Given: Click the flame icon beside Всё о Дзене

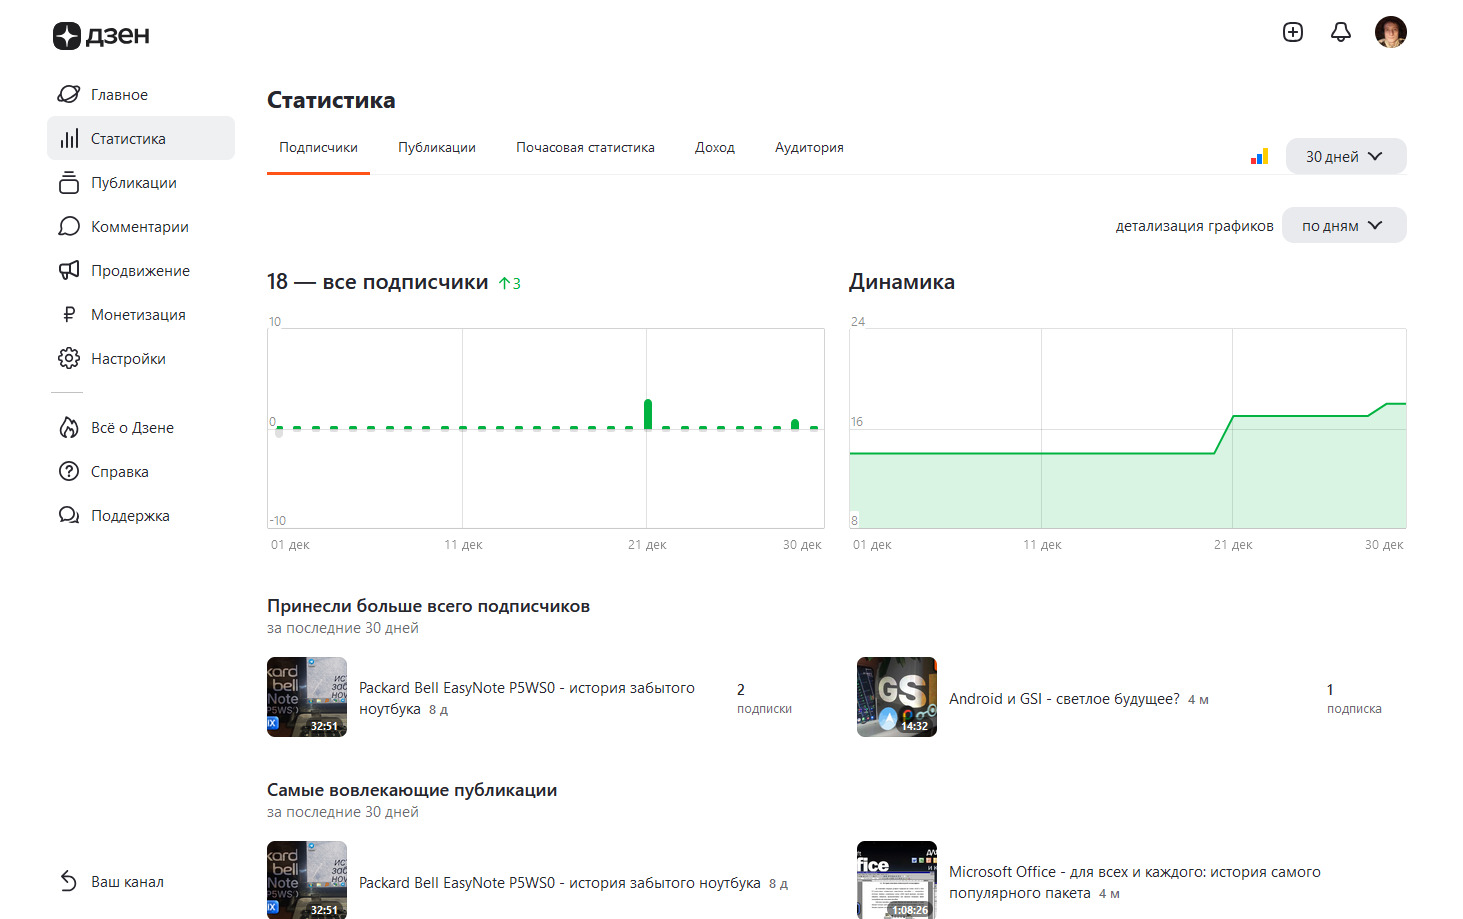Looking at the screenshot, I should (x=69, y=427).
